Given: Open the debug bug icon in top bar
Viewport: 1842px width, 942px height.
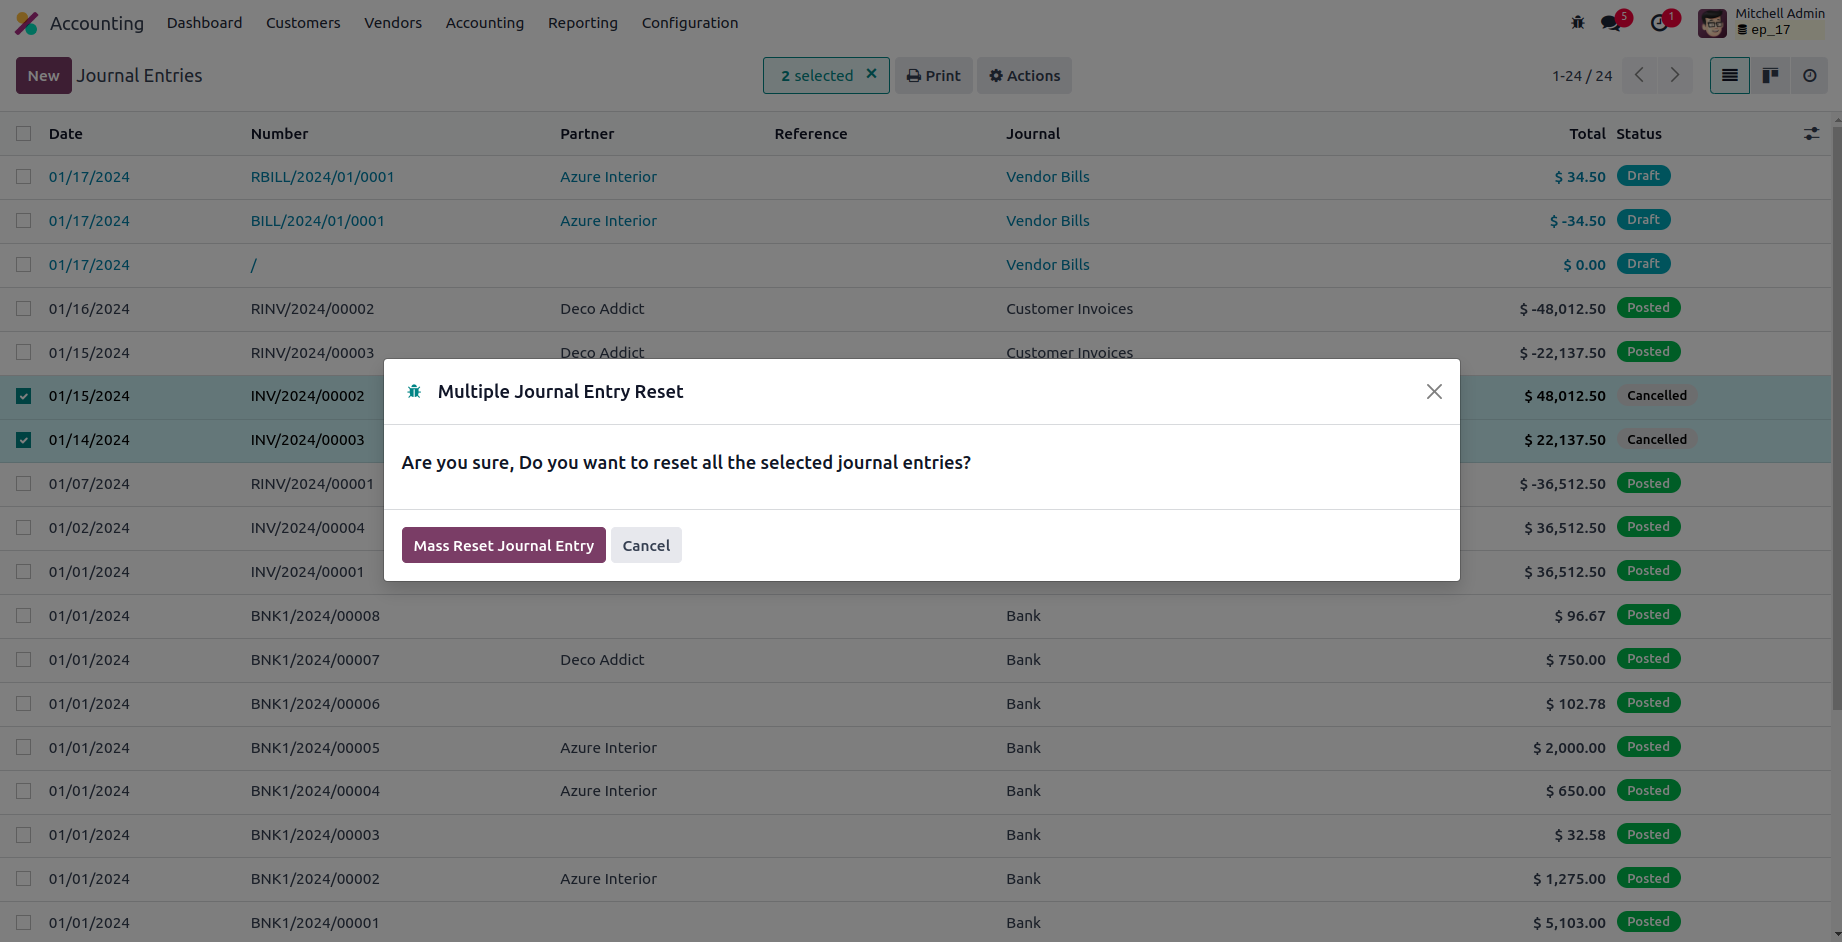Looking at the screenshot, I should pos(1578,22).
